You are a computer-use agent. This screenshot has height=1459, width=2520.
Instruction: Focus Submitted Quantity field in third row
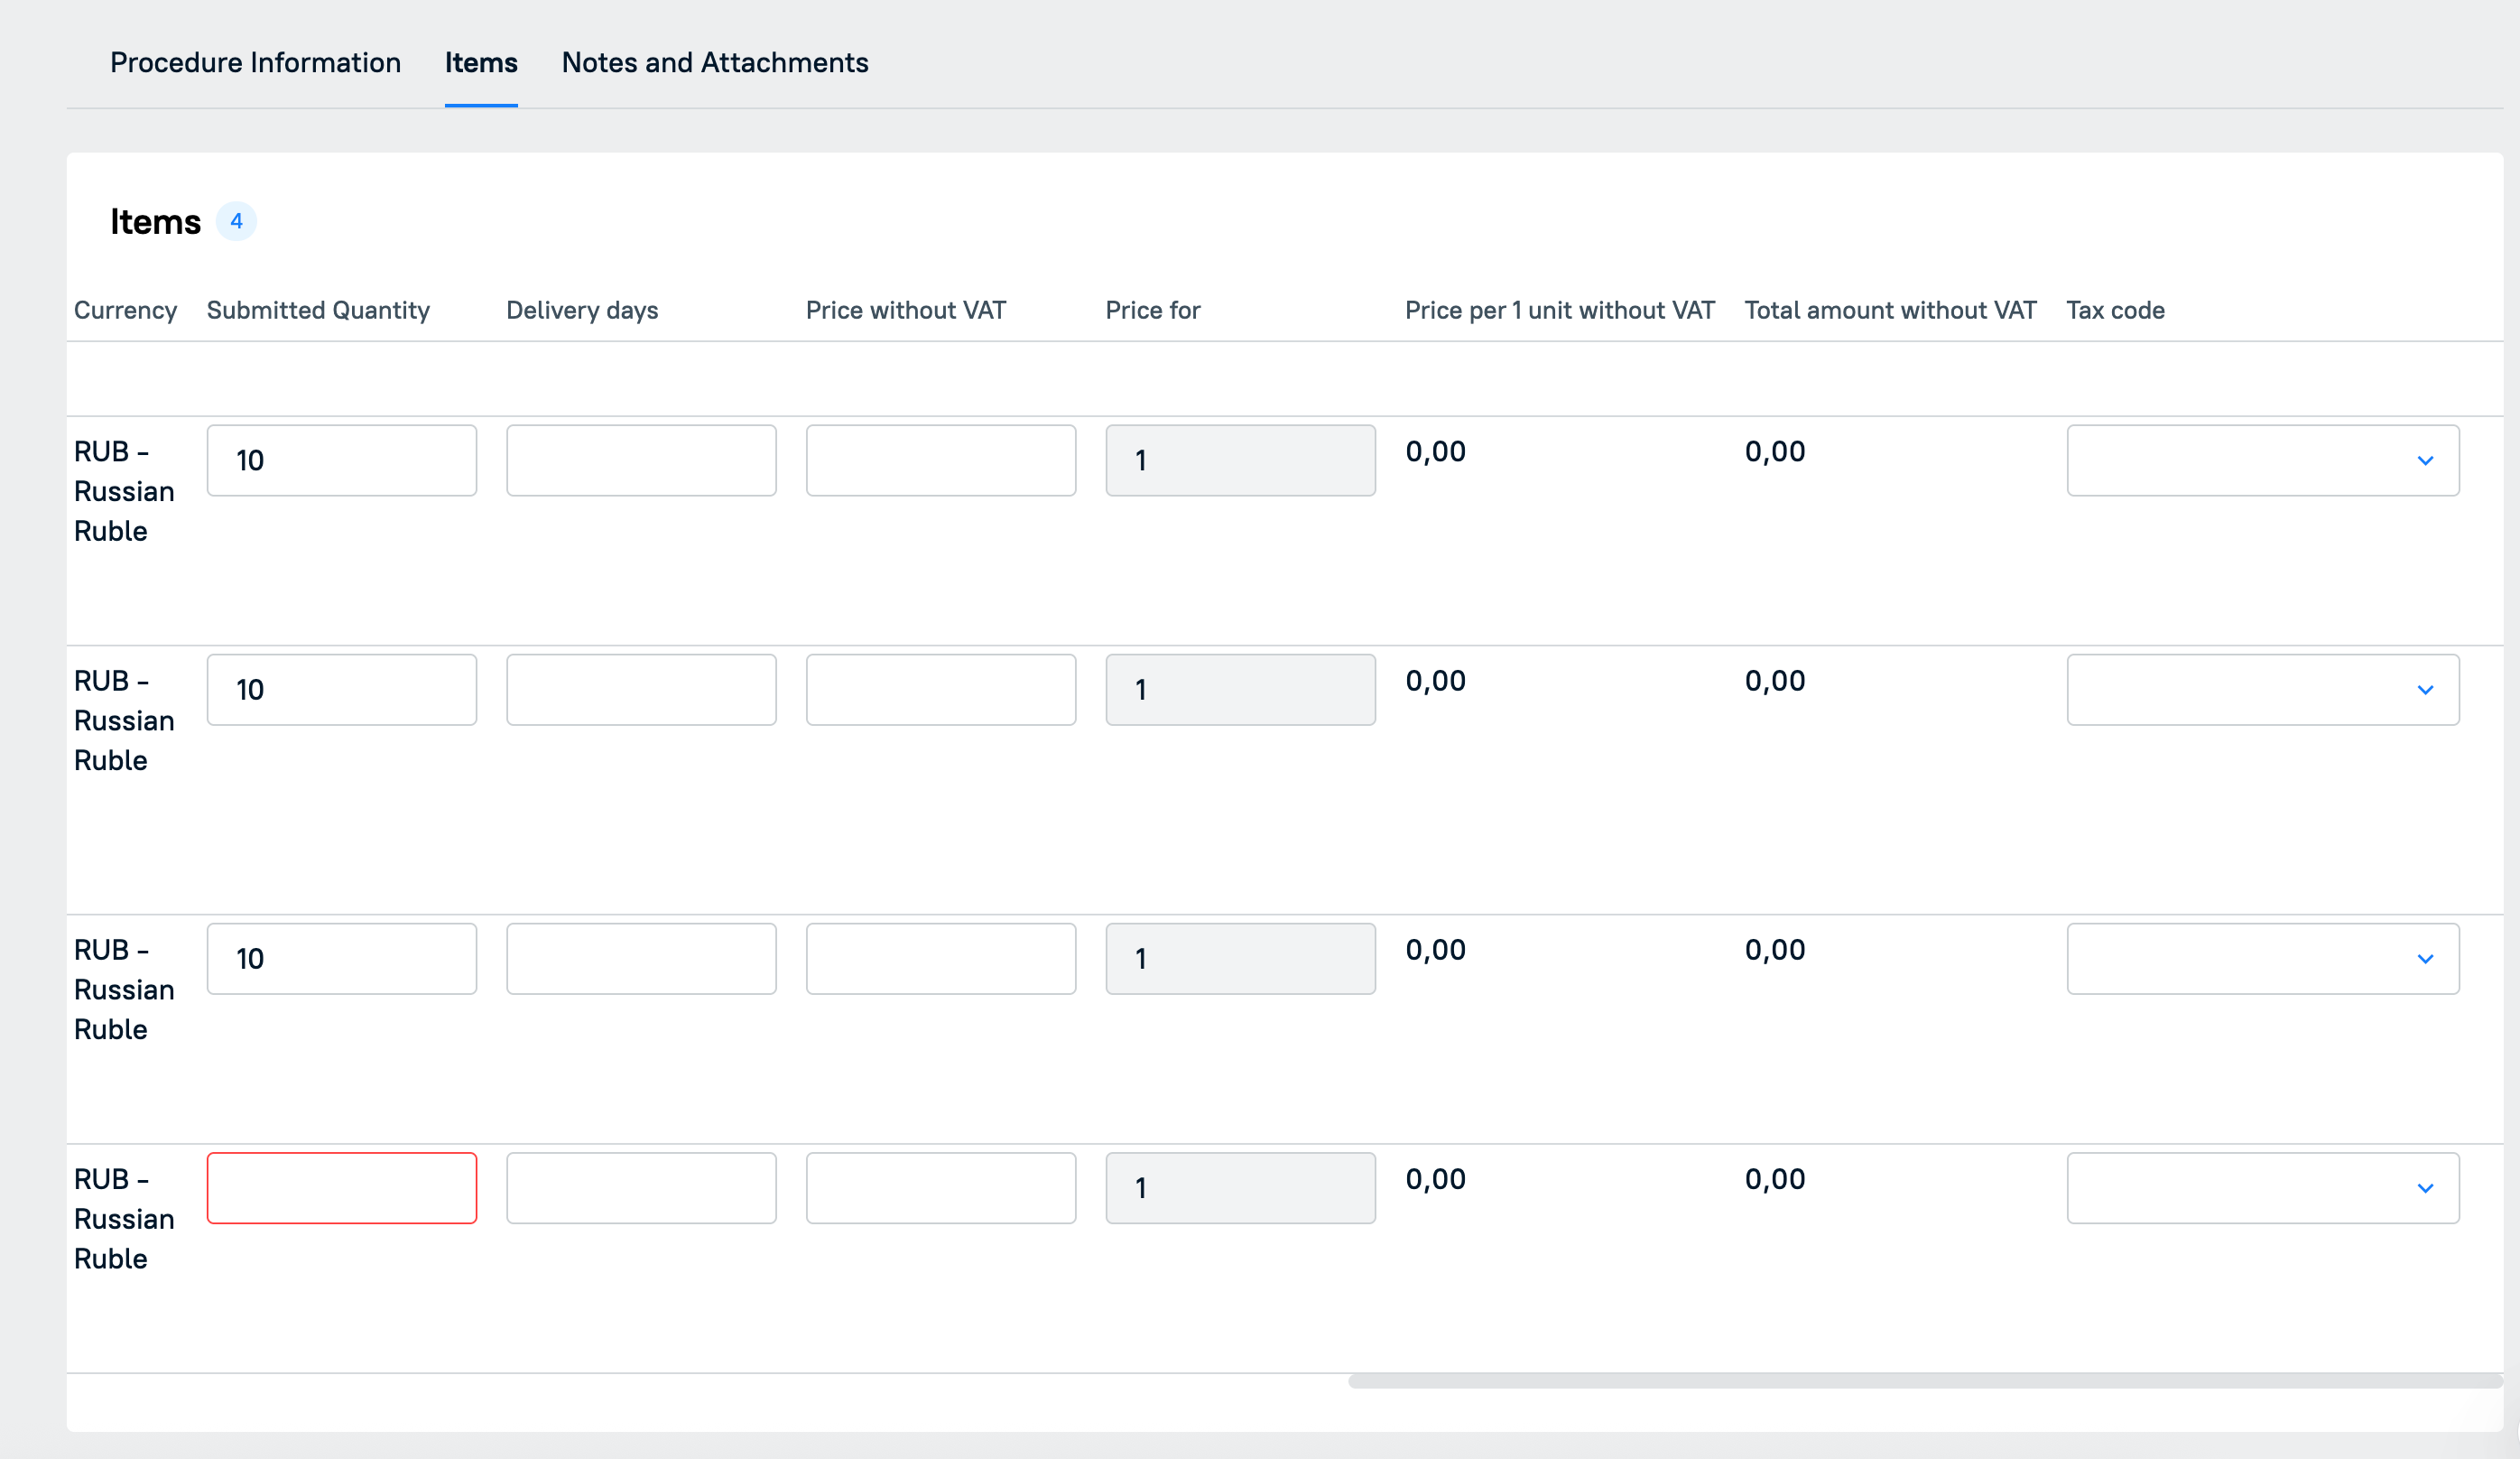(342, 959)
